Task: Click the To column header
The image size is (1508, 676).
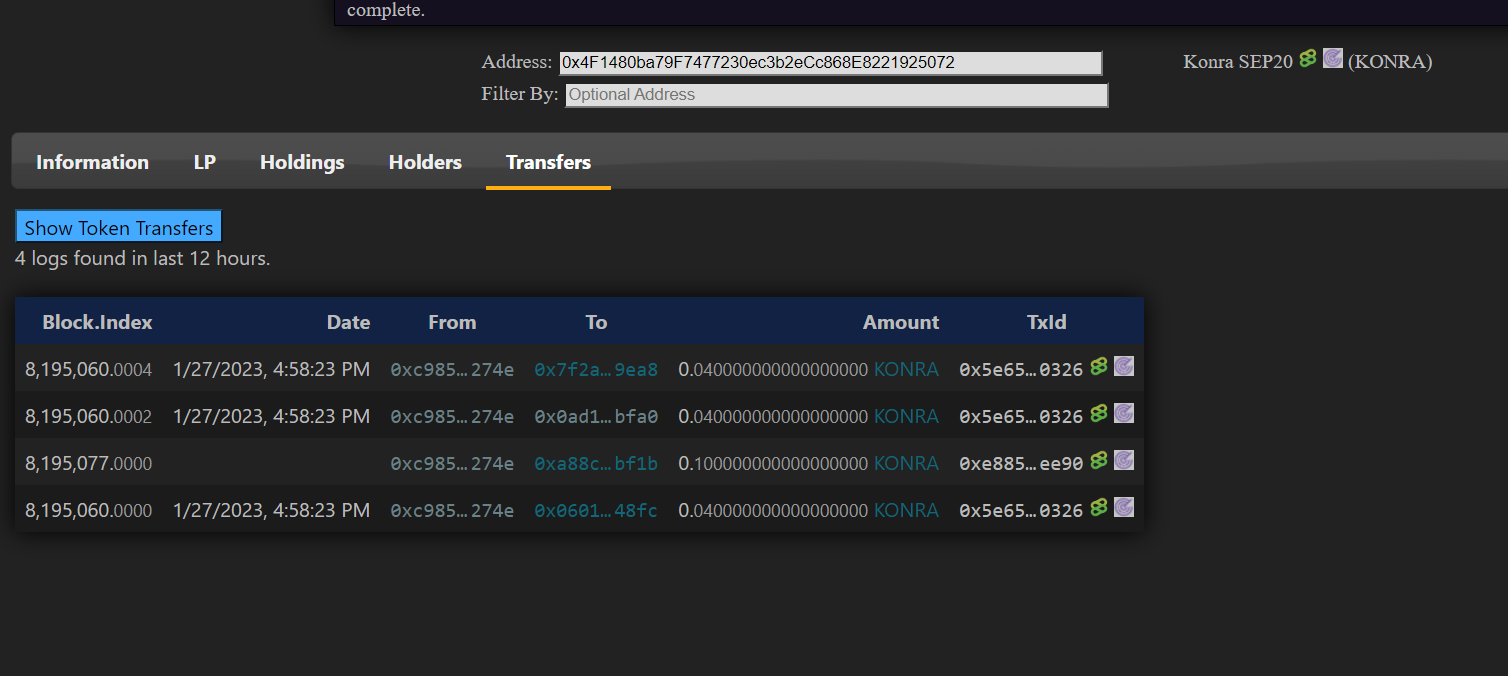Action: pyautogui.click(x=596, y=322)
